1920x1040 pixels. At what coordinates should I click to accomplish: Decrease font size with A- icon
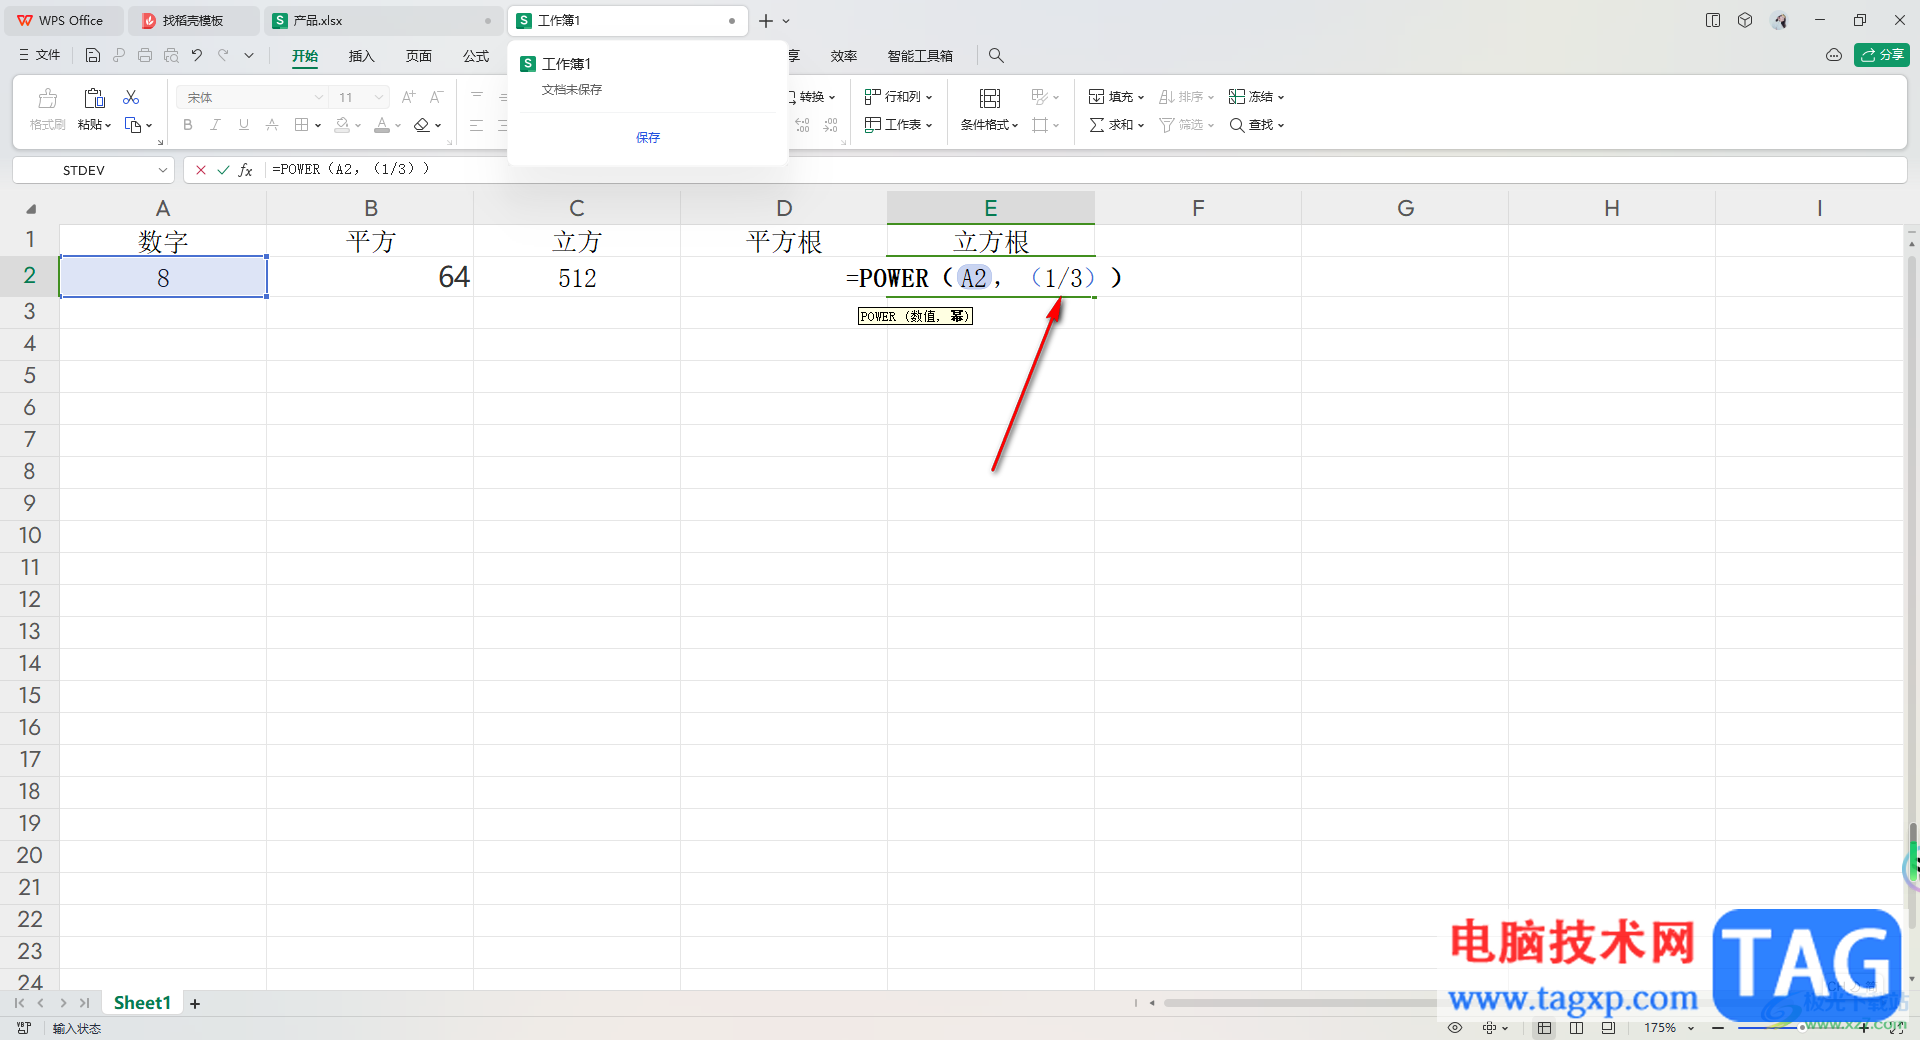[x=436, y=97]
